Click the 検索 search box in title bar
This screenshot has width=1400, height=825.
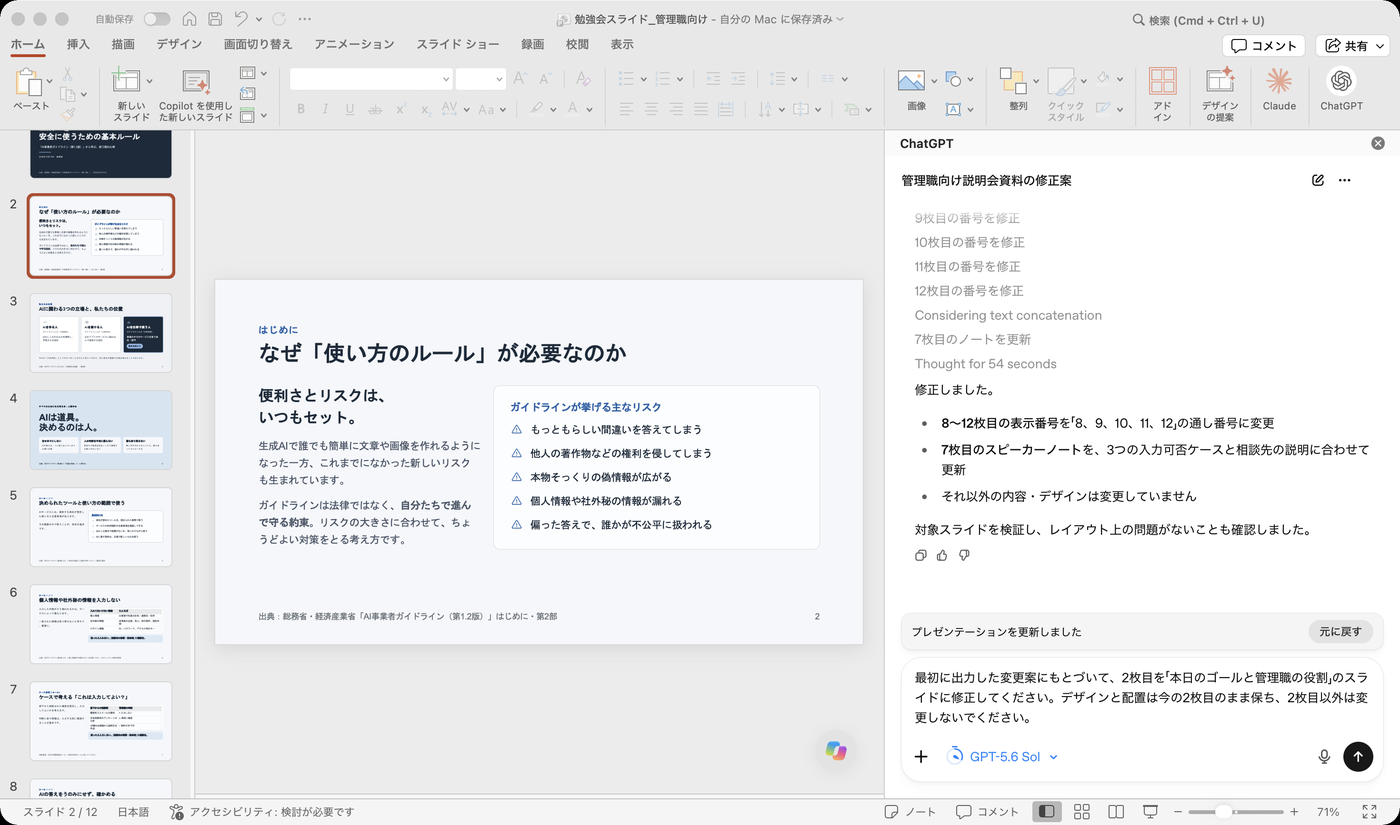[x=1200, y=20]
